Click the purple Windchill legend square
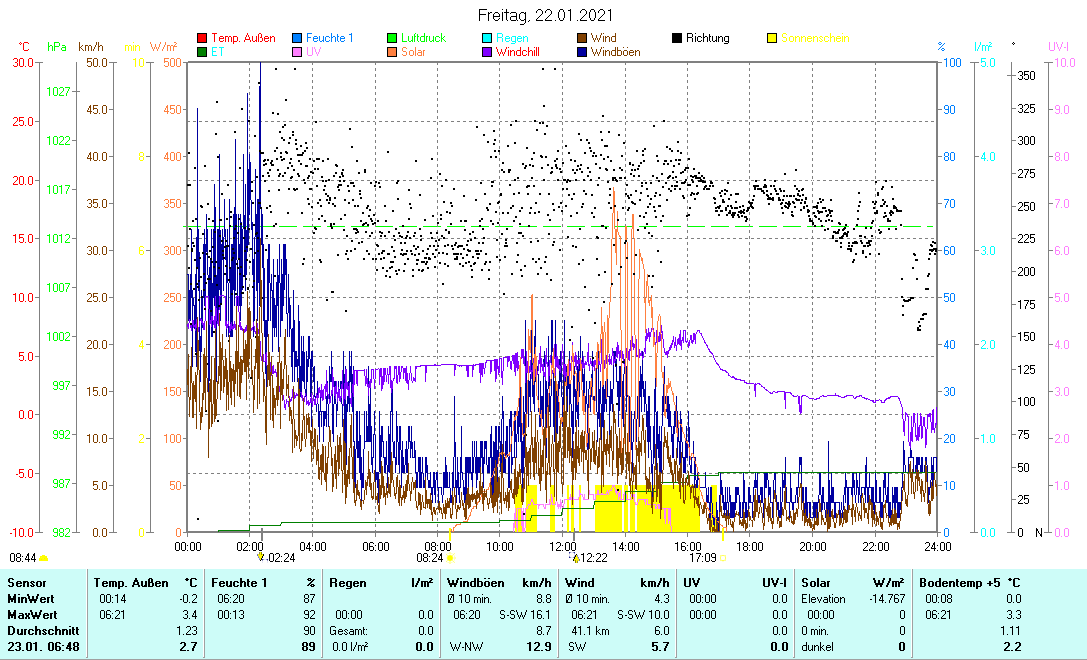 pyautogui.click(x=487, y=52)
